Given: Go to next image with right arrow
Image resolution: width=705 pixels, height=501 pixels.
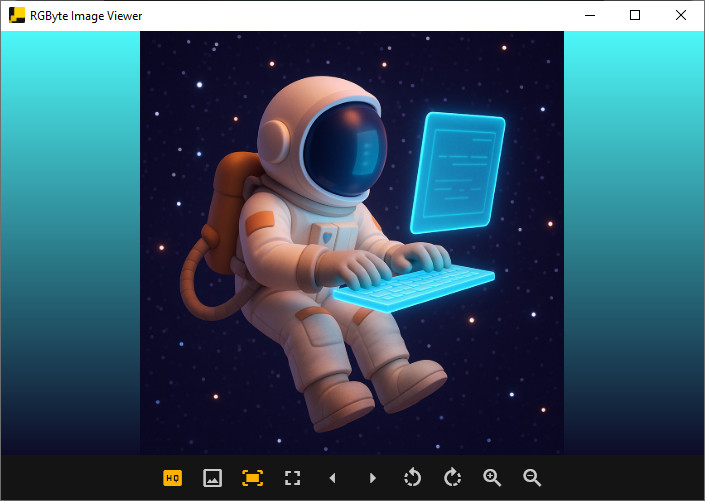Looking at the screenshot, I should point(372,478).
